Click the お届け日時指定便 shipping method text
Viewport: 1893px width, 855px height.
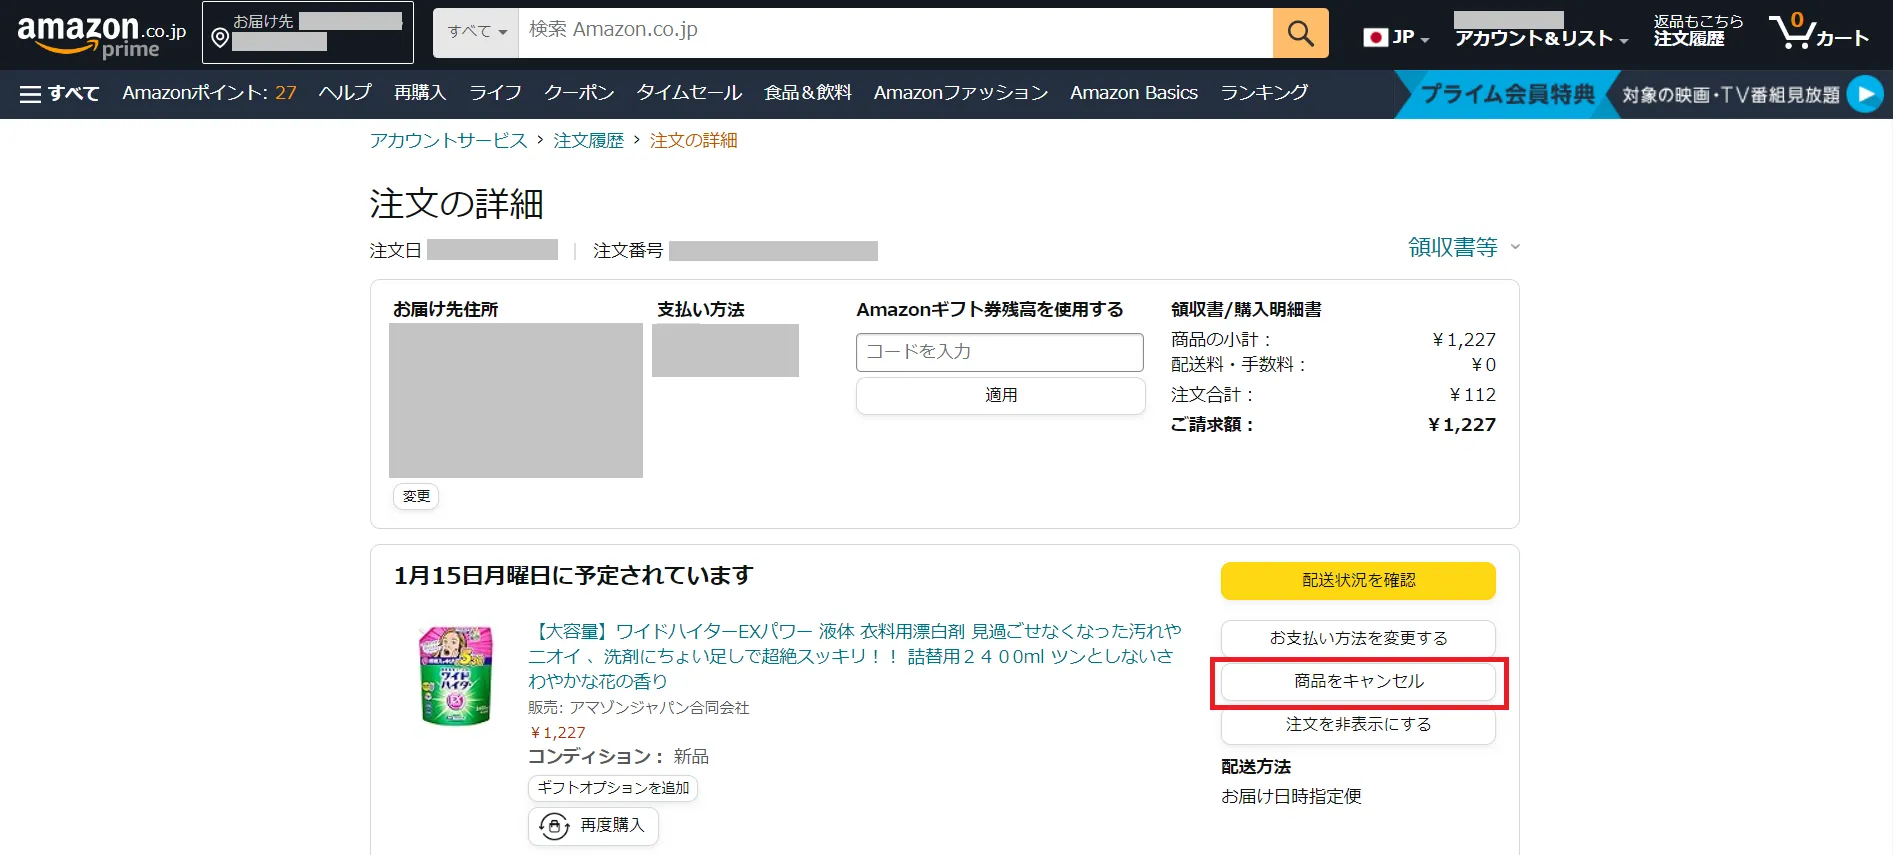[x=1291, y=797]
